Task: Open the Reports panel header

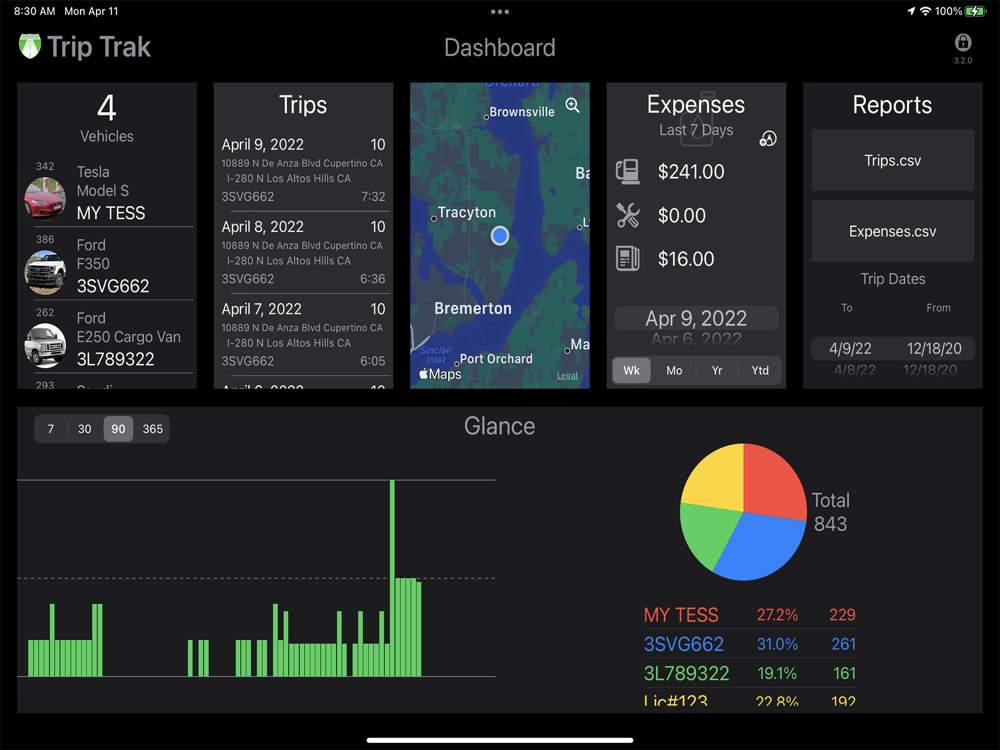Action: point(892,105)
